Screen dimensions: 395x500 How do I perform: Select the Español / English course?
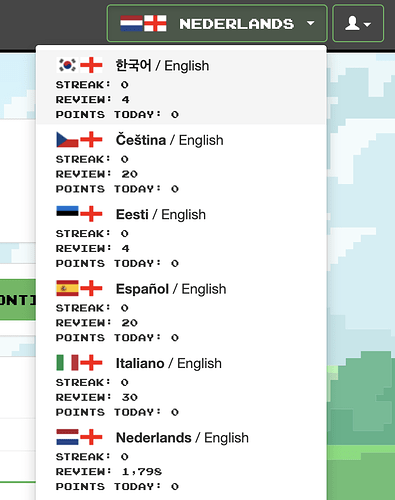(x=181, y=311)
